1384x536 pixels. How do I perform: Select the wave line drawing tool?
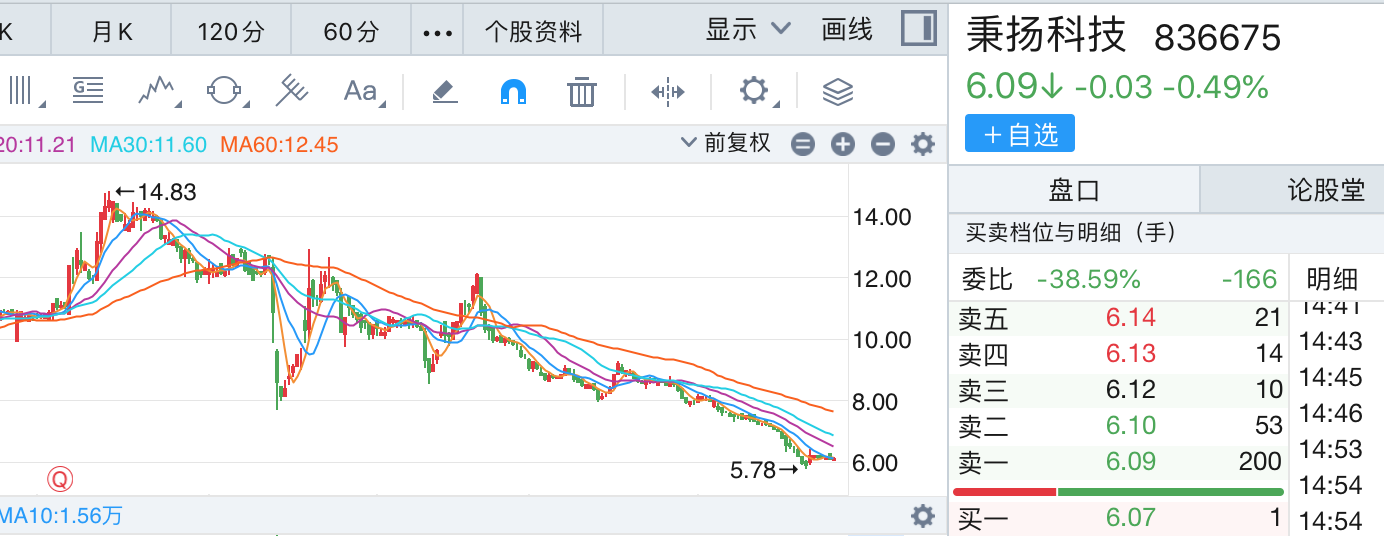(157, 91)
